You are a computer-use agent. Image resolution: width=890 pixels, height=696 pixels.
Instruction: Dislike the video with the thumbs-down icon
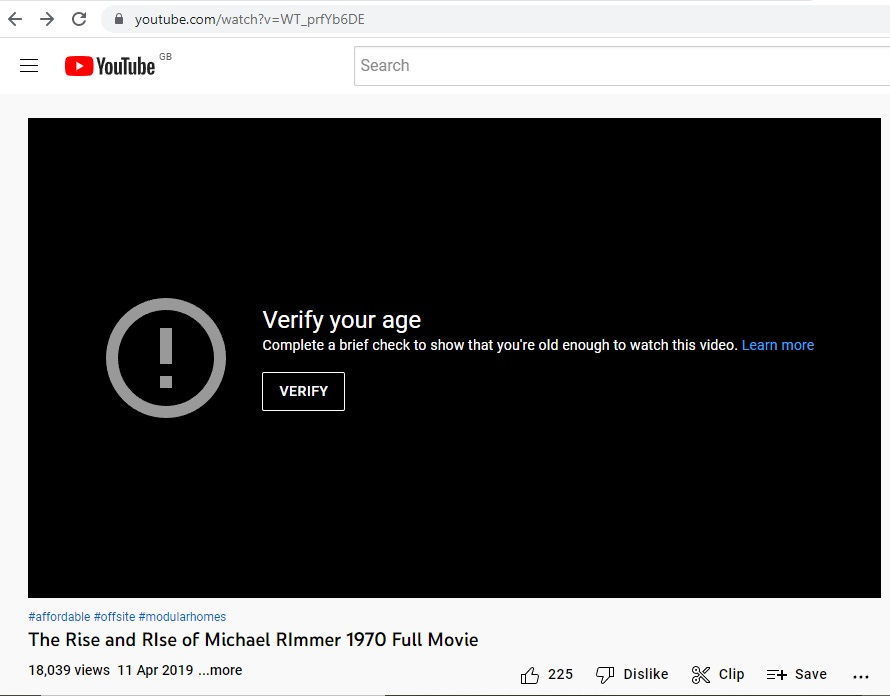[605, 675]
